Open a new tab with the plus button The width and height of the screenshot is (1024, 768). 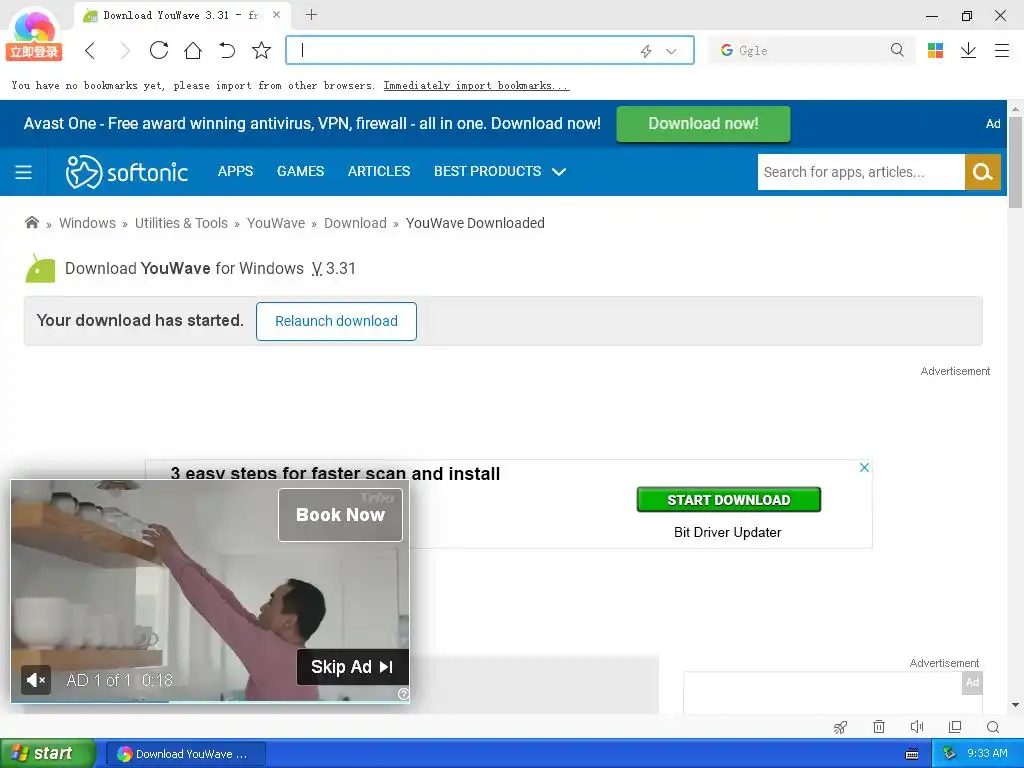312,14
